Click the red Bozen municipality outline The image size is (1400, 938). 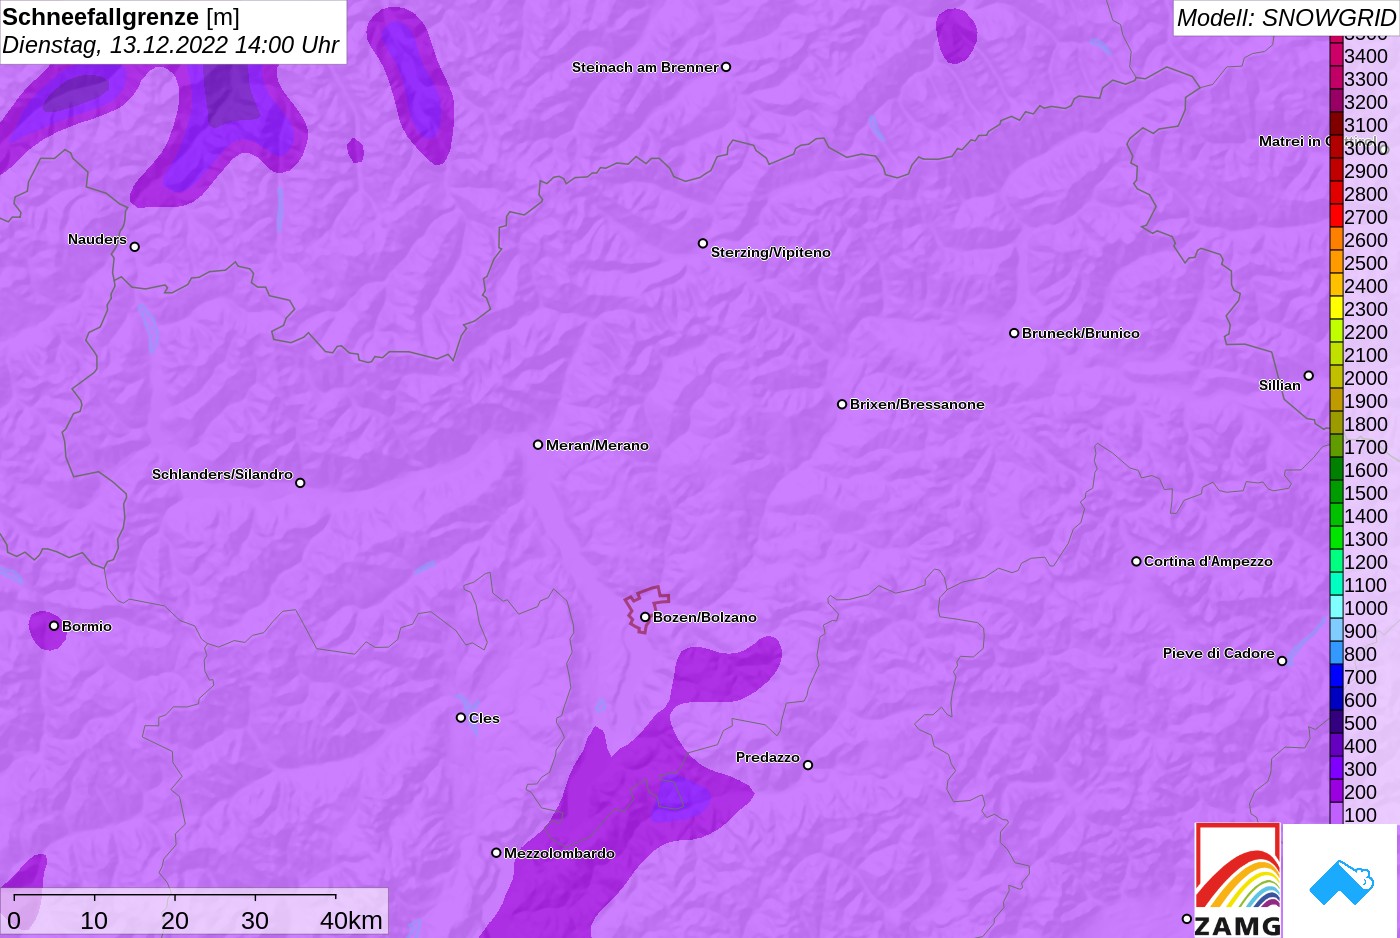point(647,609)
